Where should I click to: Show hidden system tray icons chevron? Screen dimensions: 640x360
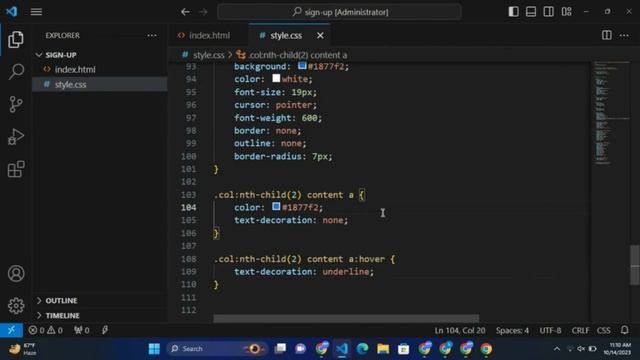[556, 349]
